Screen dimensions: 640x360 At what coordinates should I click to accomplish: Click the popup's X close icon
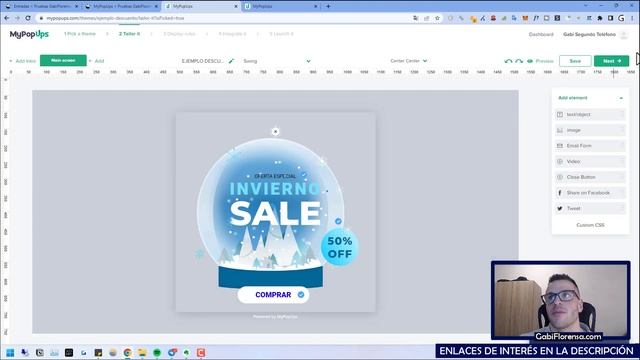276,131
